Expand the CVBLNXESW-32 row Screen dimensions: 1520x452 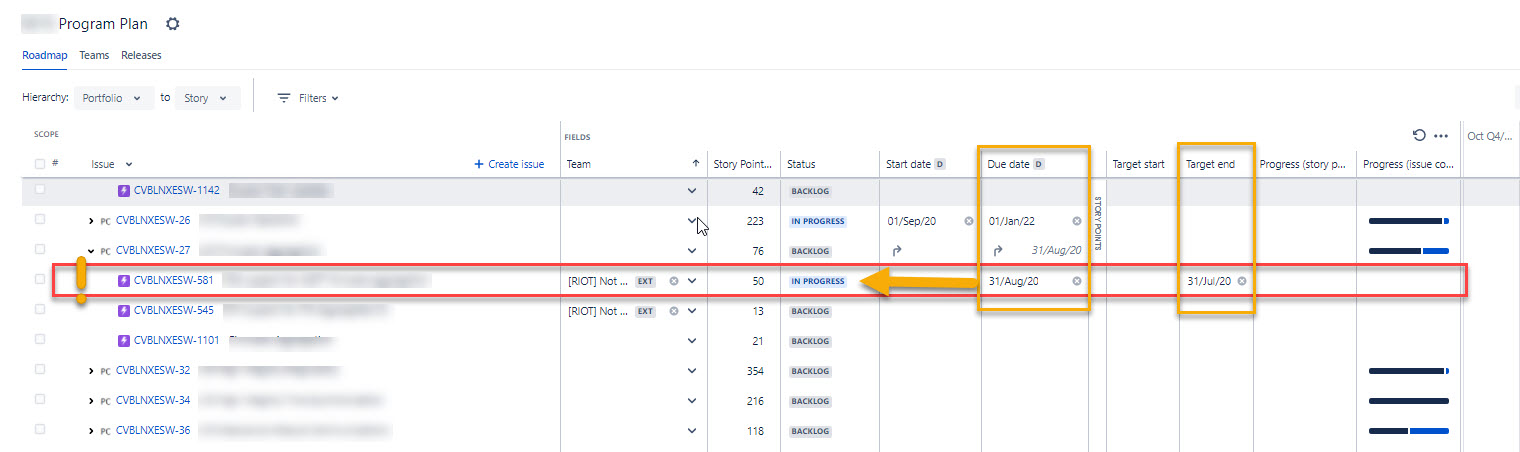coord(91,371)
